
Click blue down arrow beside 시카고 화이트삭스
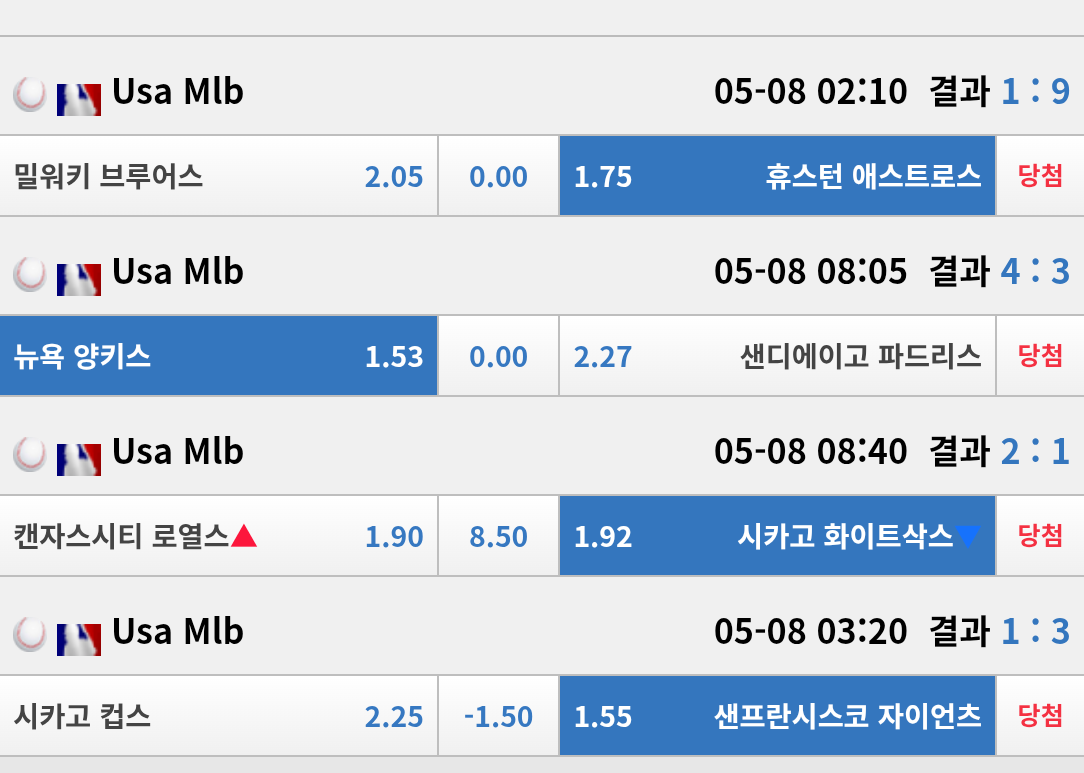[968, 537]
